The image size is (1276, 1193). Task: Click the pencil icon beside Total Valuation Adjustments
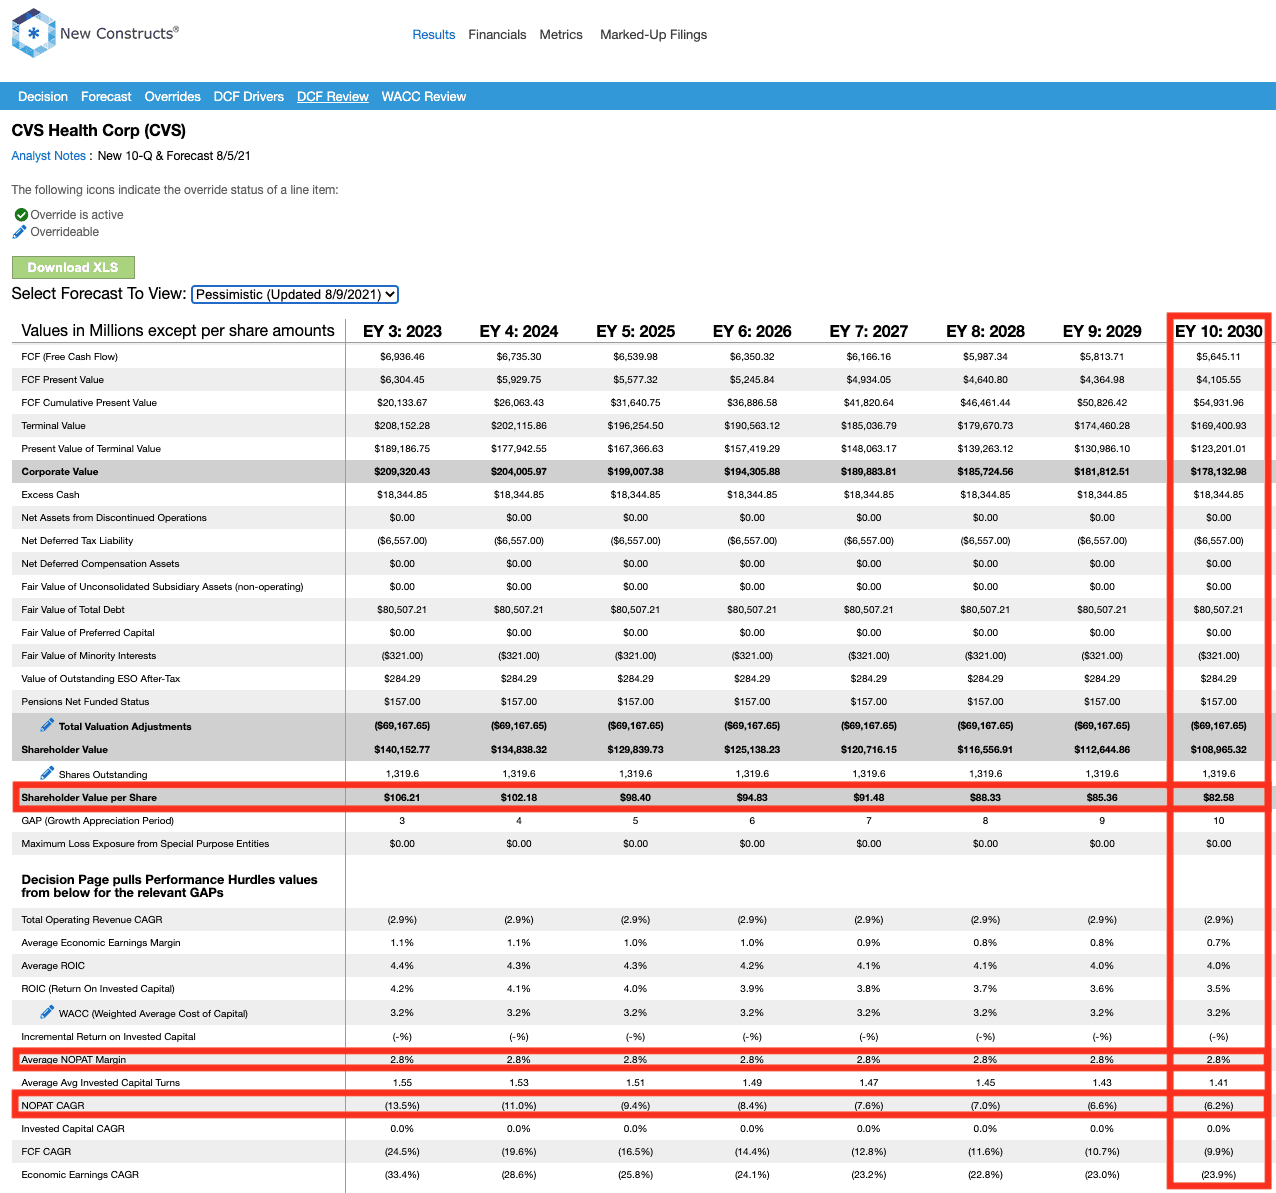point(47,725)
